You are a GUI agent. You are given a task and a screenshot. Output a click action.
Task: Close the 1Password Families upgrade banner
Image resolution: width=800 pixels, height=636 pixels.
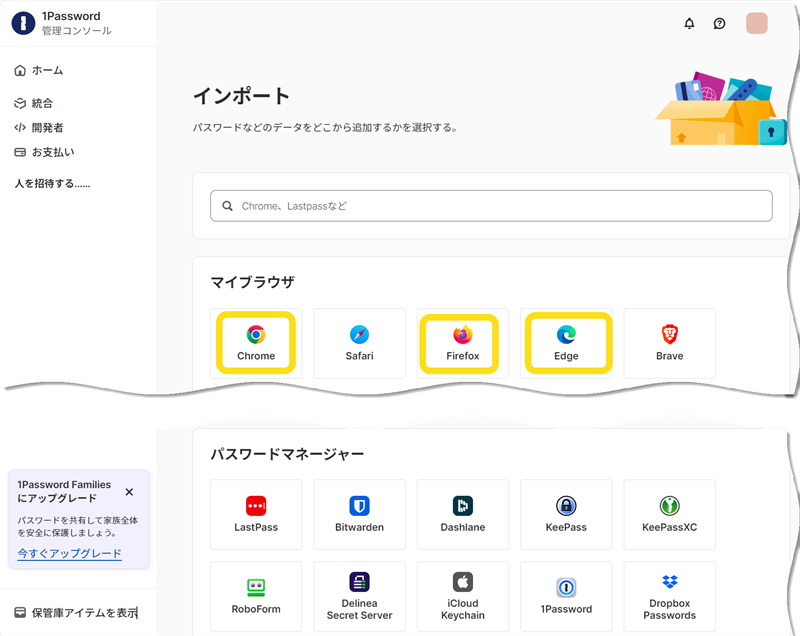point(129,492)
